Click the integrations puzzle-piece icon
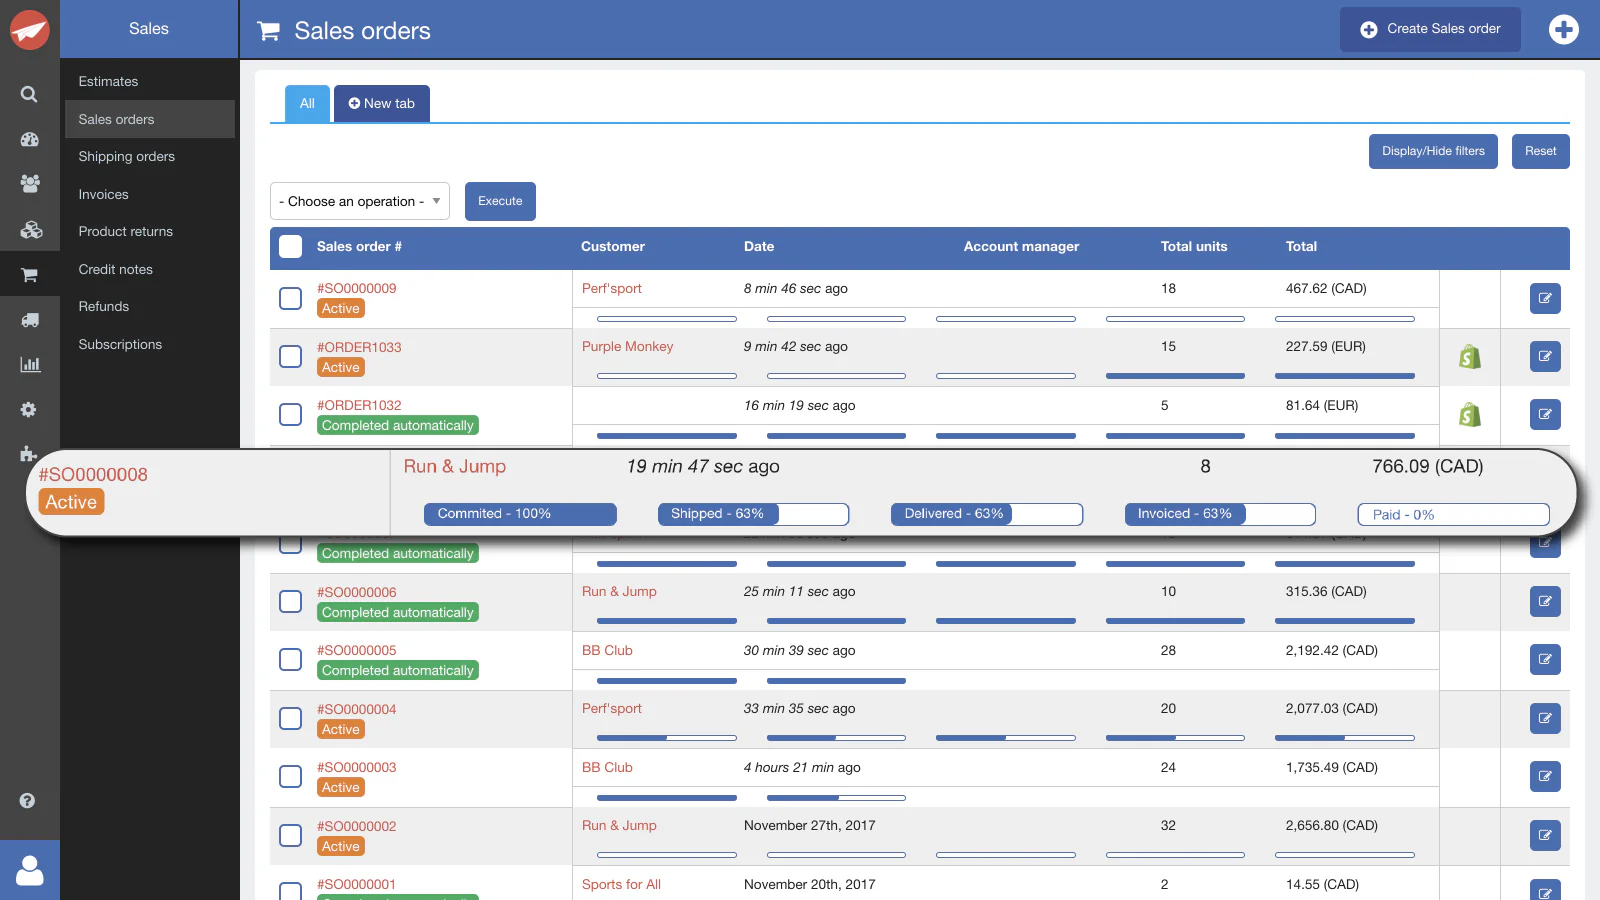The height and width of the screenshot is (900, 1600). click(29, 454)
